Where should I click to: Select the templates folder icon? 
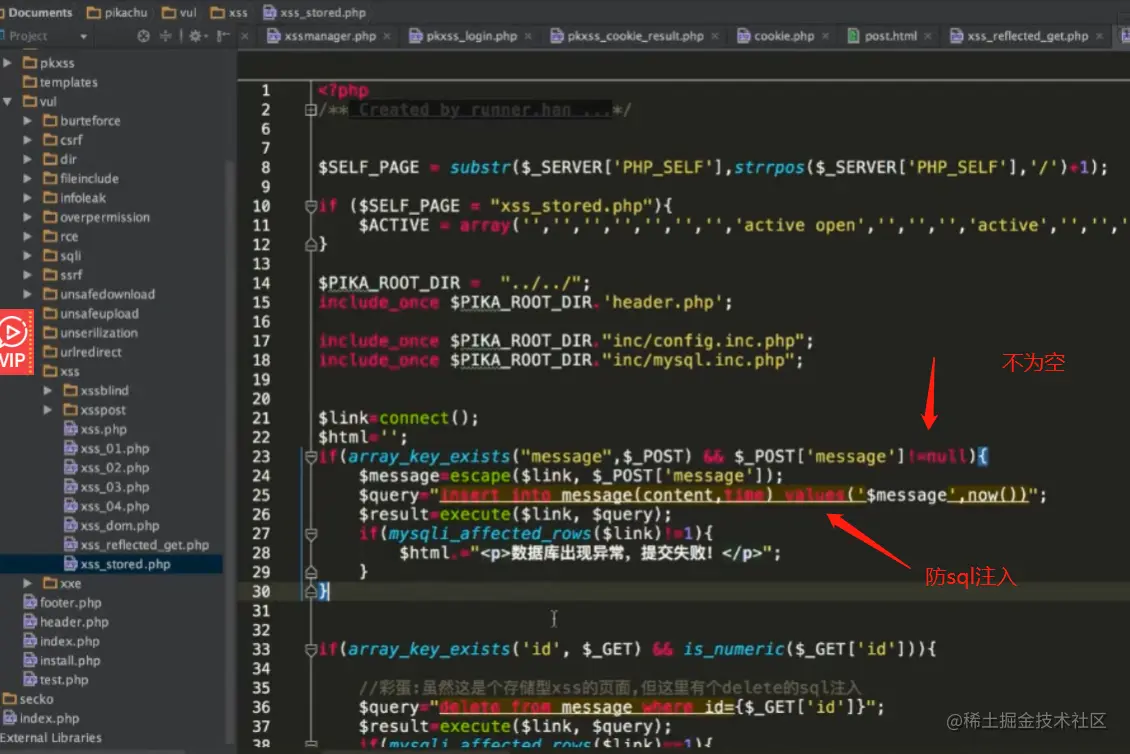click(x=30, y=82)
